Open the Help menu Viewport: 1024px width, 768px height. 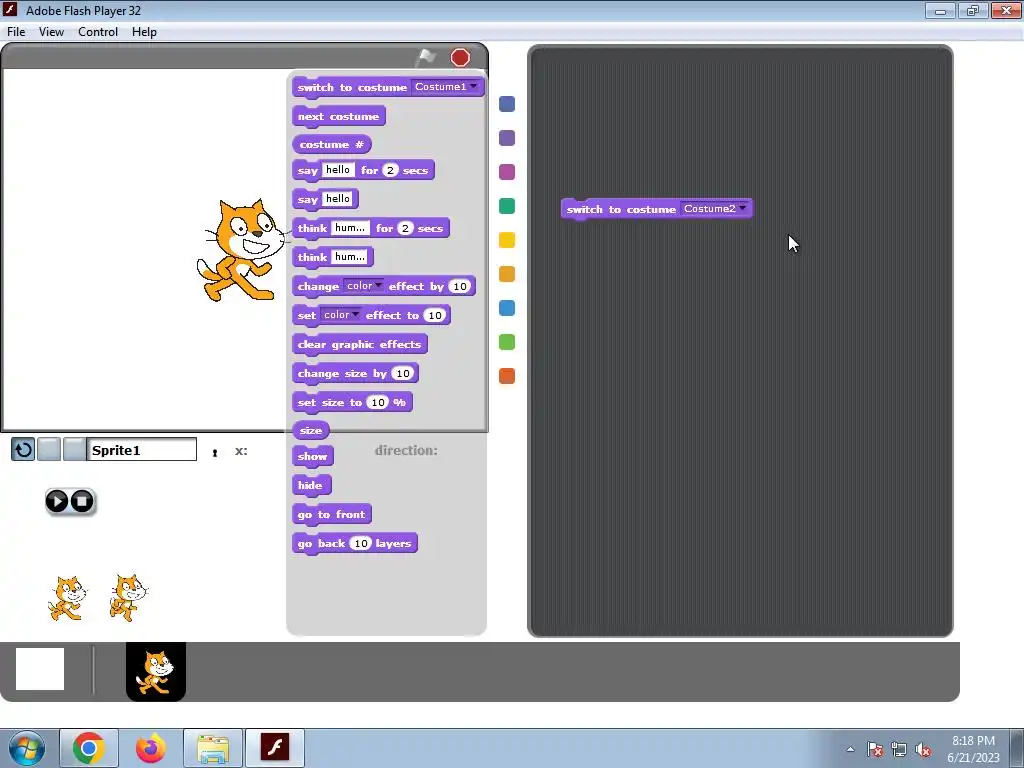pos(144,32)
